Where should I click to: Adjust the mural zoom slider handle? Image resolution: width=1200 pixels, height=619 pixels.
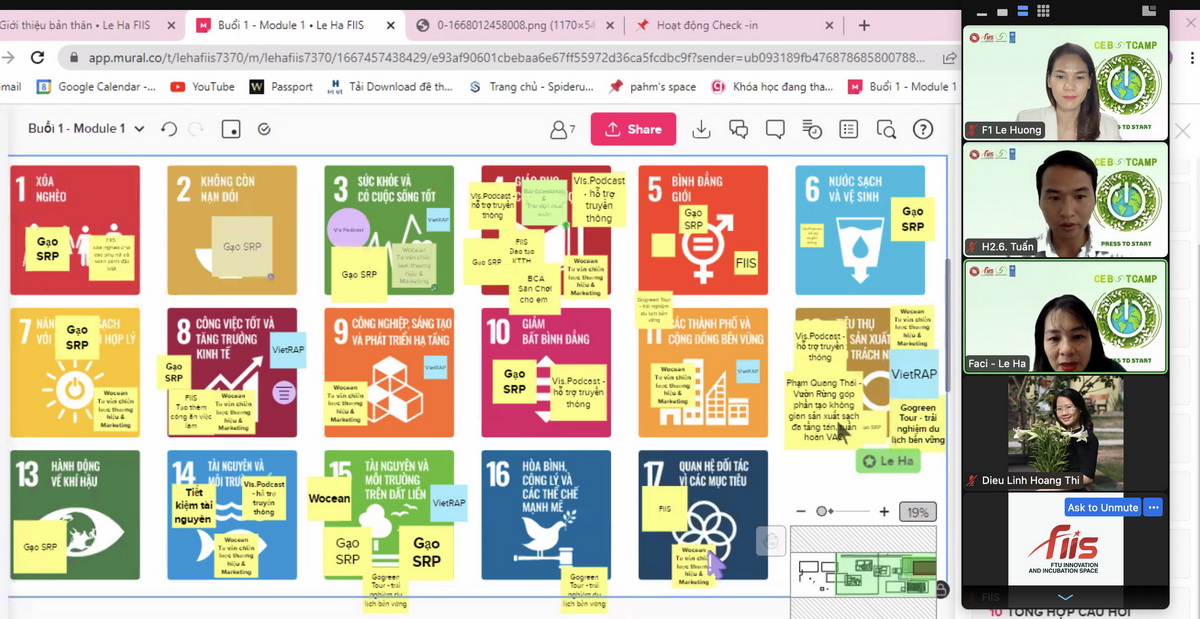822,512
